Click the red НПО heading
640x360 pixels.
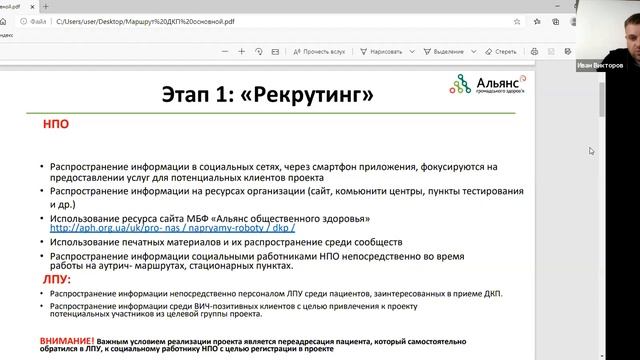coord(56,124)
